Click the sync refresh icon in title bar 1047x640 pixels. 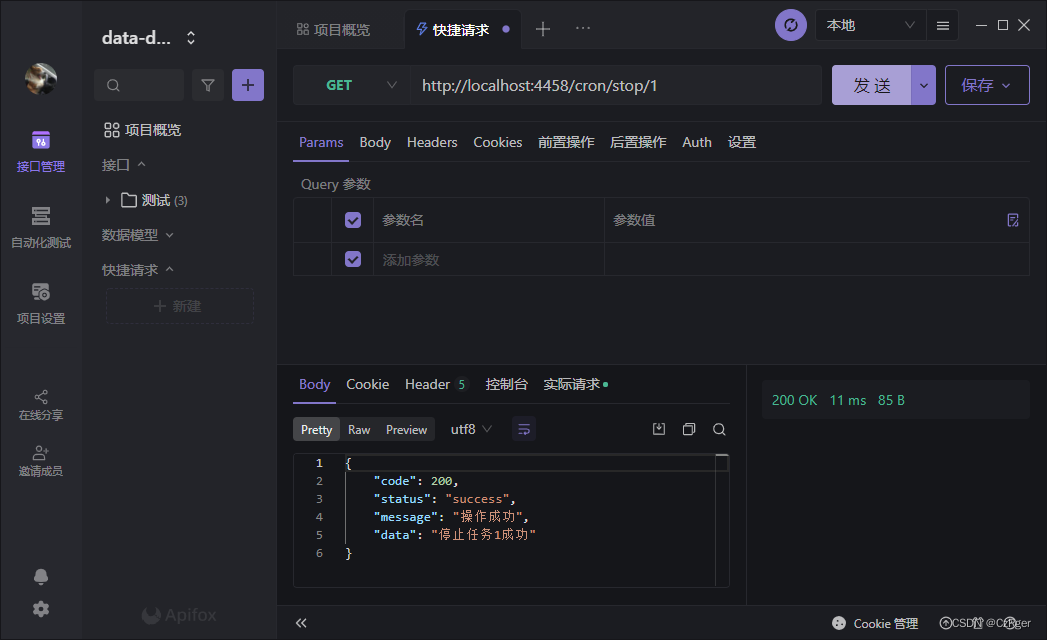[x=791, y=26]
